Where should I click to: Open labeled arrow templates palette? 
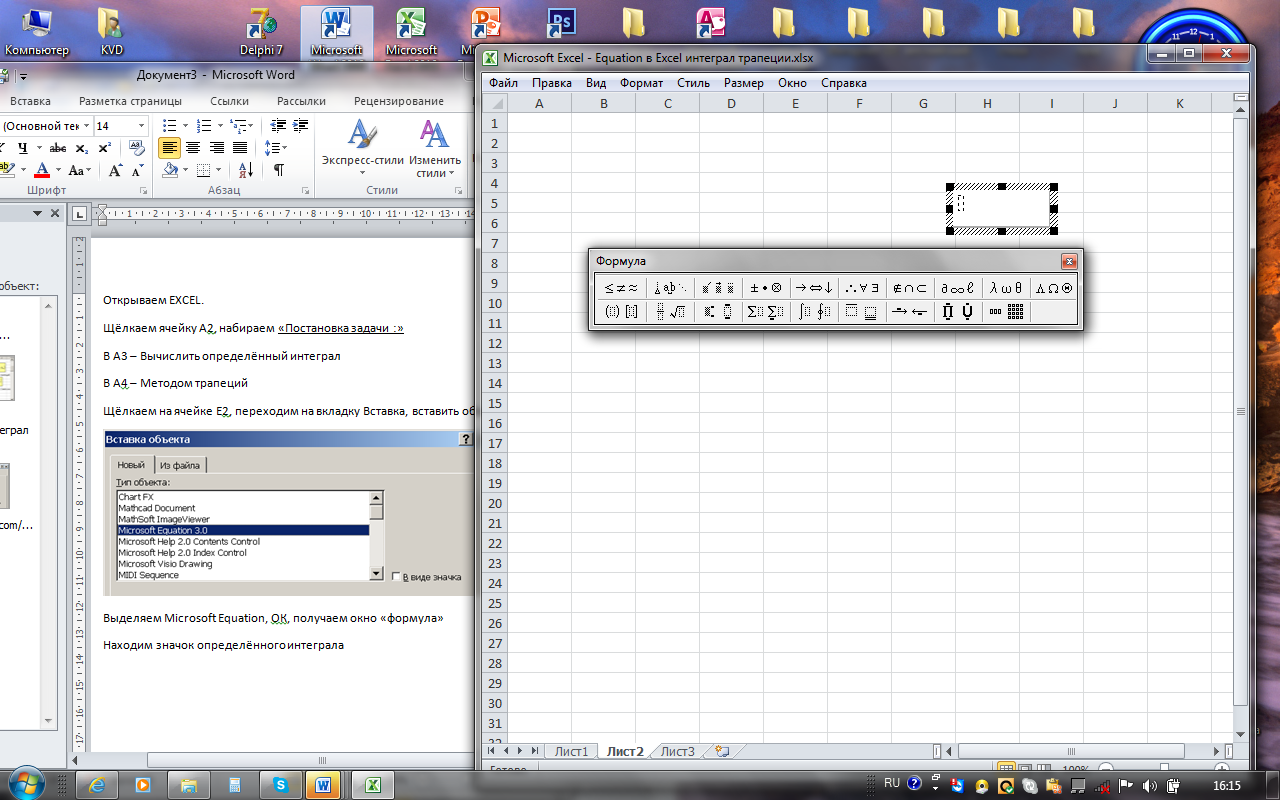(x=910, y=312)
